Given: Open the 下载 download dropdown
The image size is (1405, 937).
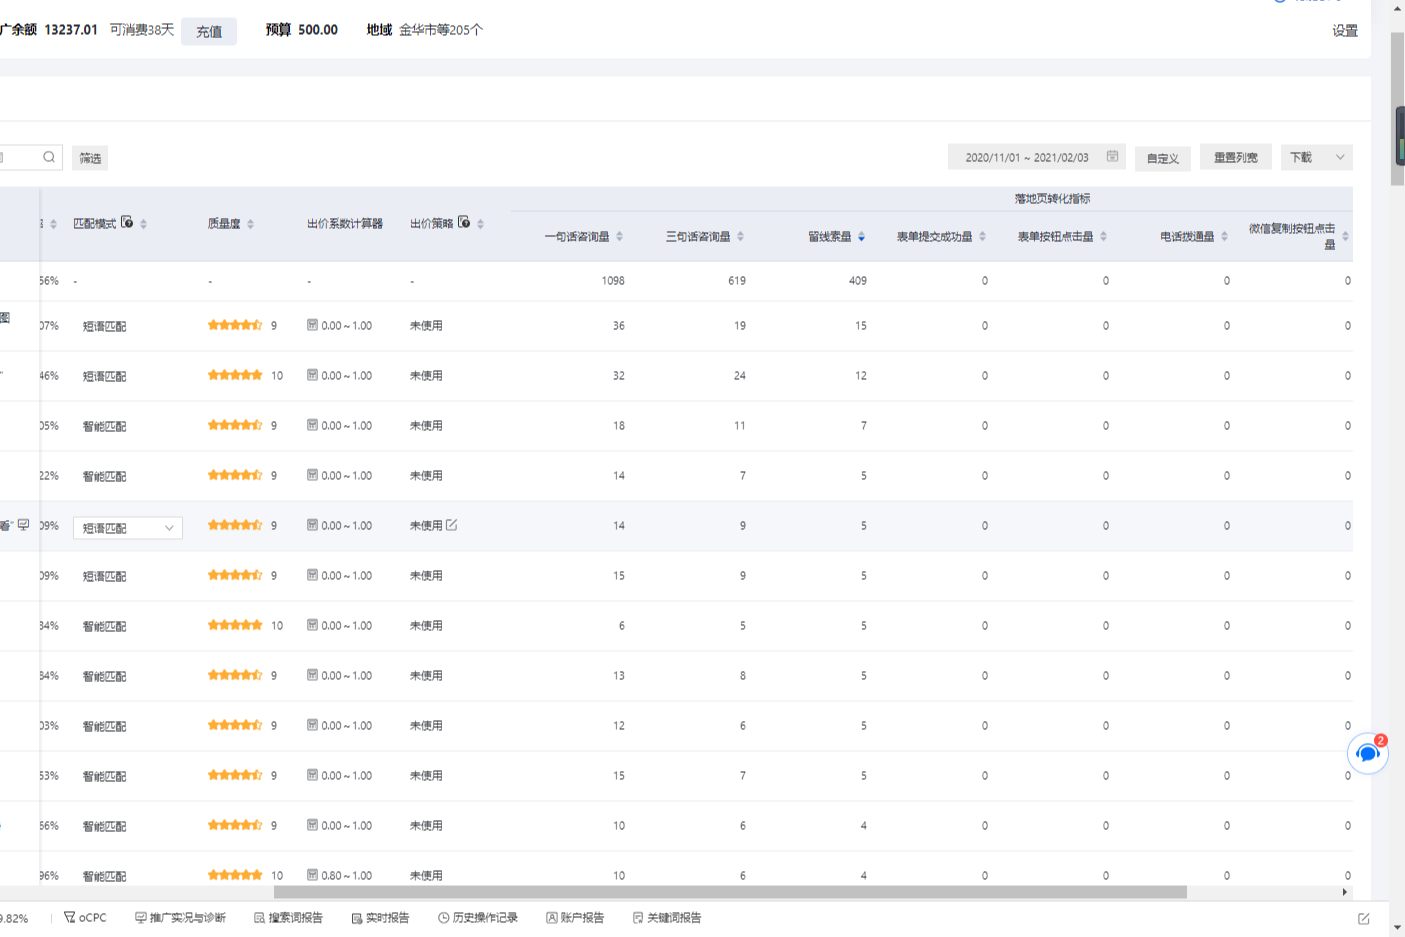Looking at the screenshot, I should pyautogui.click(x=1316, y=157).
